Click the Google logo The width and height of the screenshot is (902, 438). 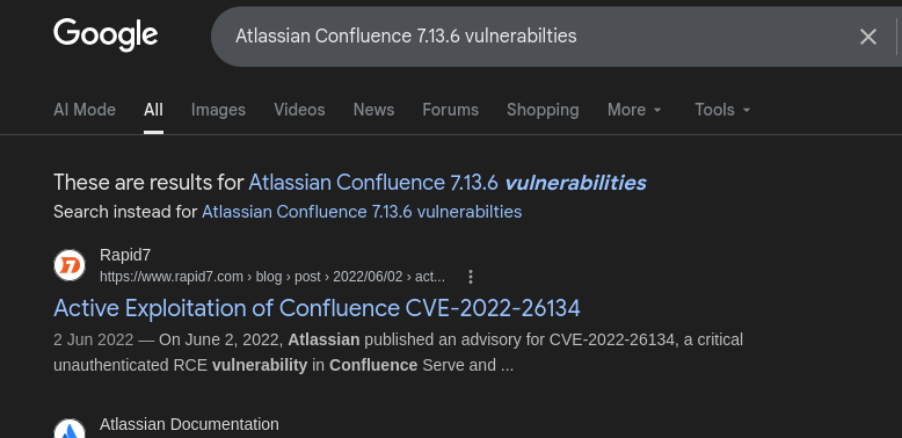tap(105, 35)
